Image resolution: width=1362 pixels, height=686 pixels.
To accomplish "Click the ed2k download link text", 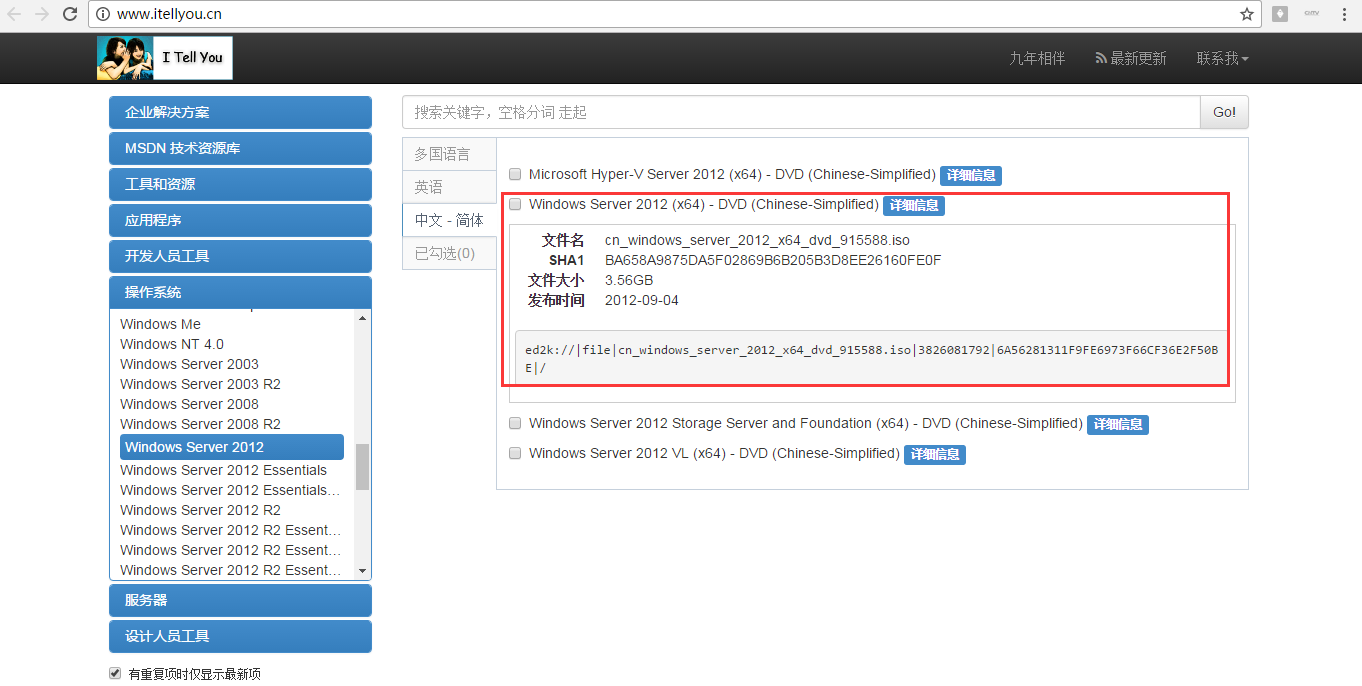I will (872, 359).
